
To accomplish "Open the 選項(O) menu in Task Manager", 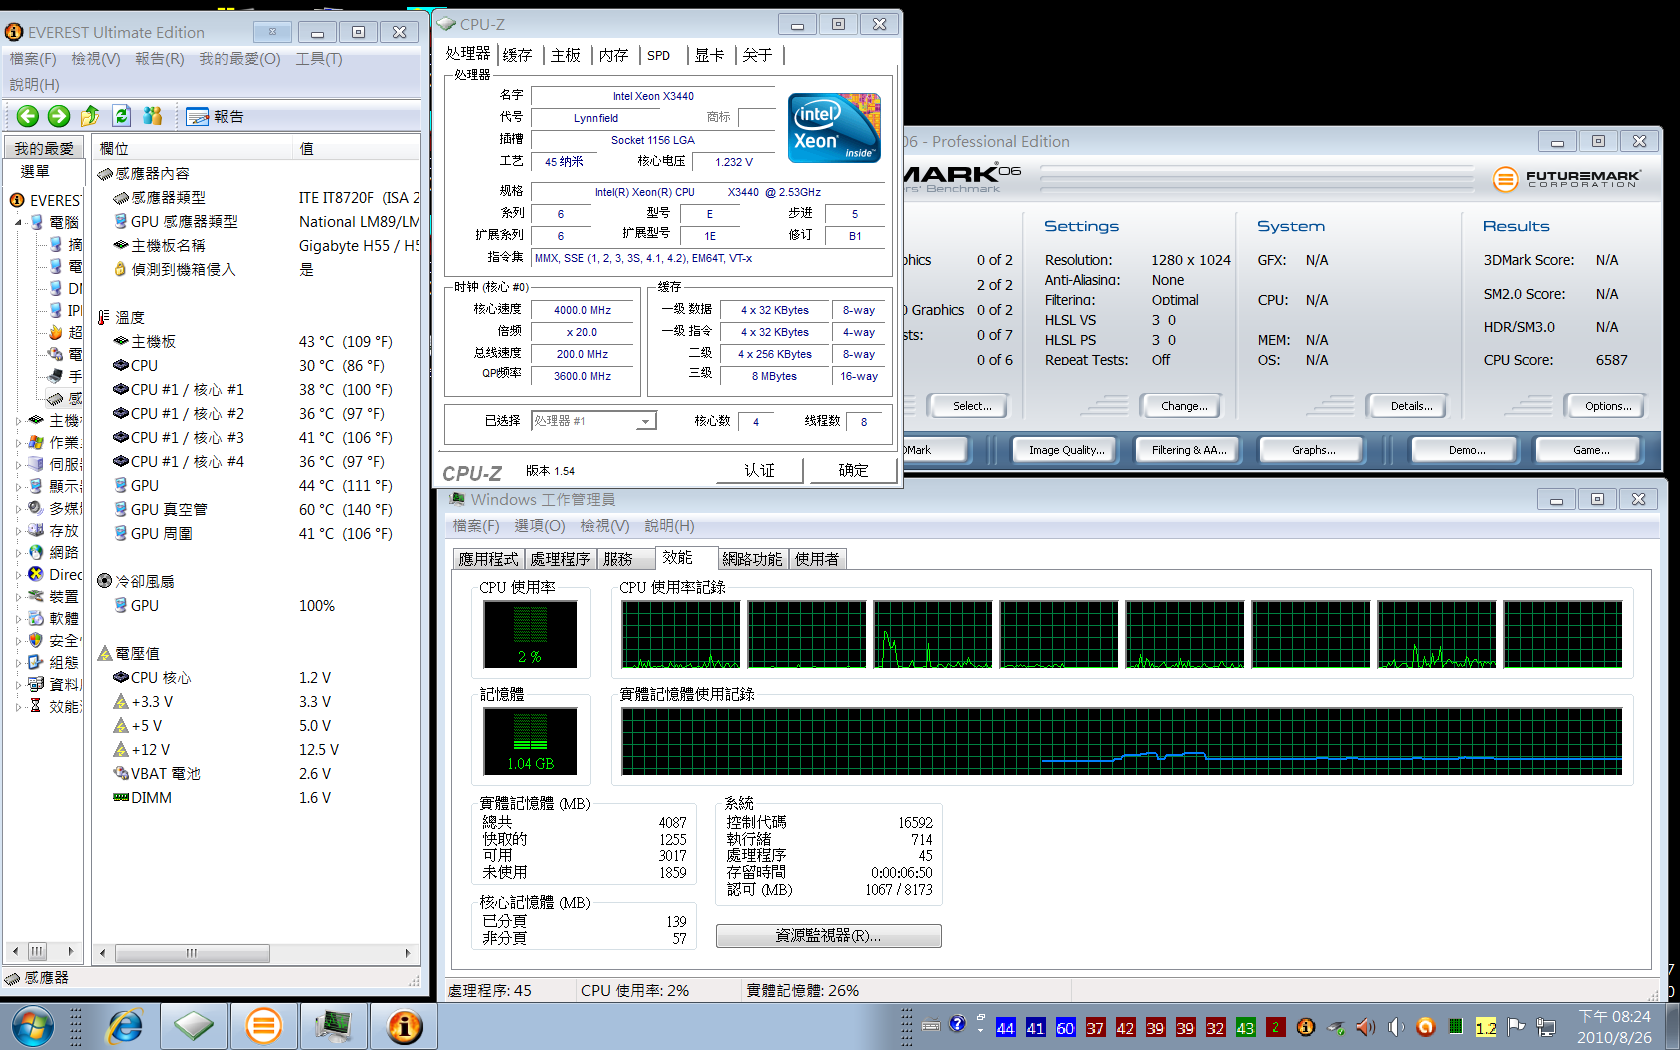I will (x=540, y=526).
